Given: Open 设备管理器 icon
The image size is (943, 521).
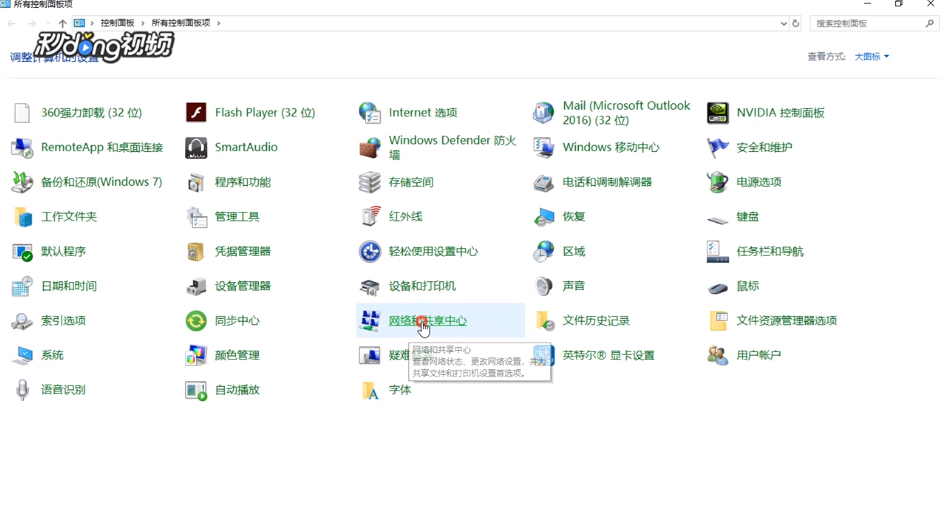Looking at the screenshot, I should coord(196,286).
